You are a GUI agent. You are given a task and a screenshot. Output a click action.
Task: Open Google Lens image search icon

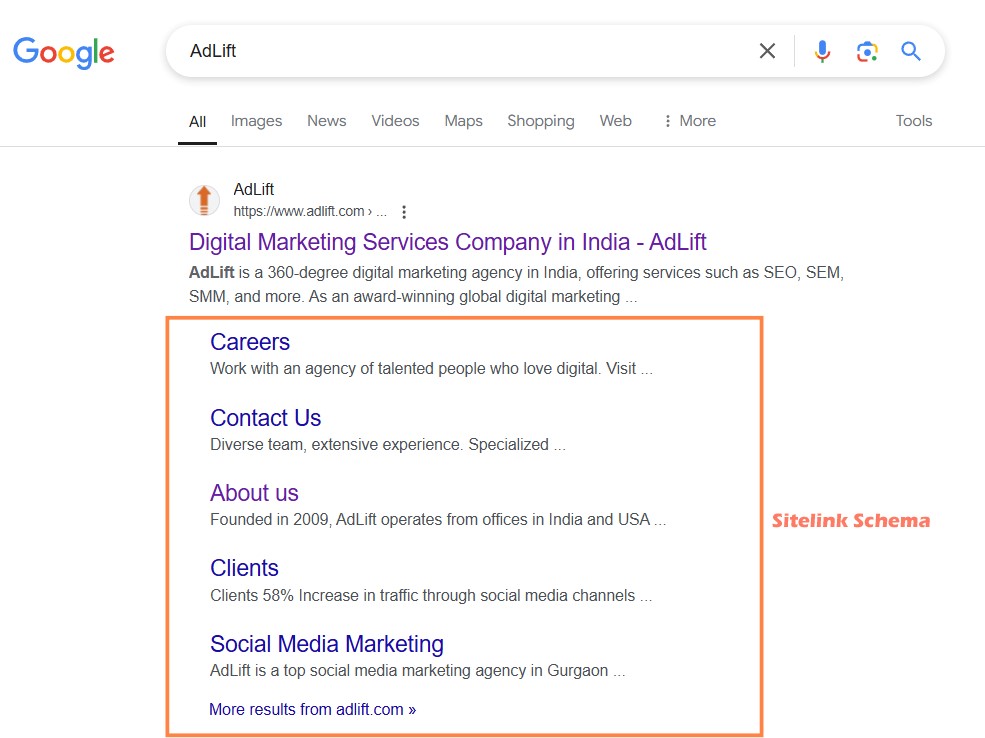point(867,52)
